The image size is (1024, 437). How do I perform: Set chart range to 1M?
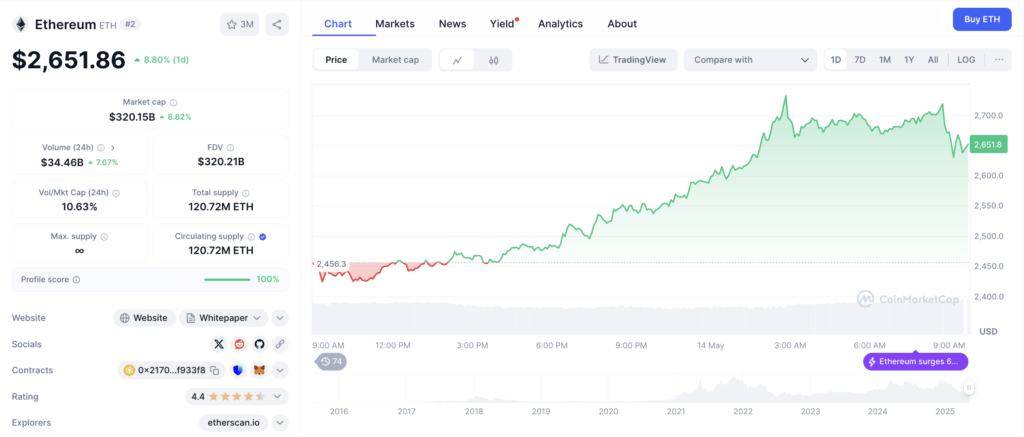[885, 59]
